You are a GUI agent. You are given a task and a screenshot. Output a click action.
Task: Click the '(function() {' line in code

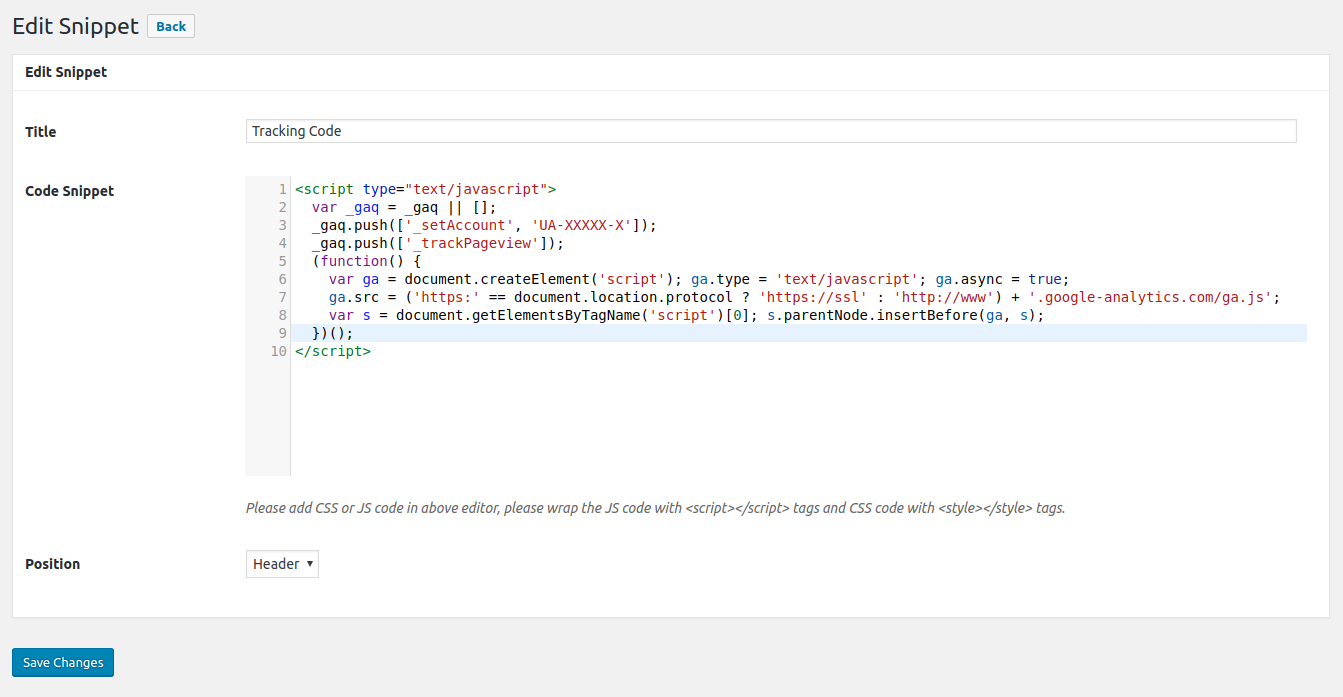pos(366,261)
